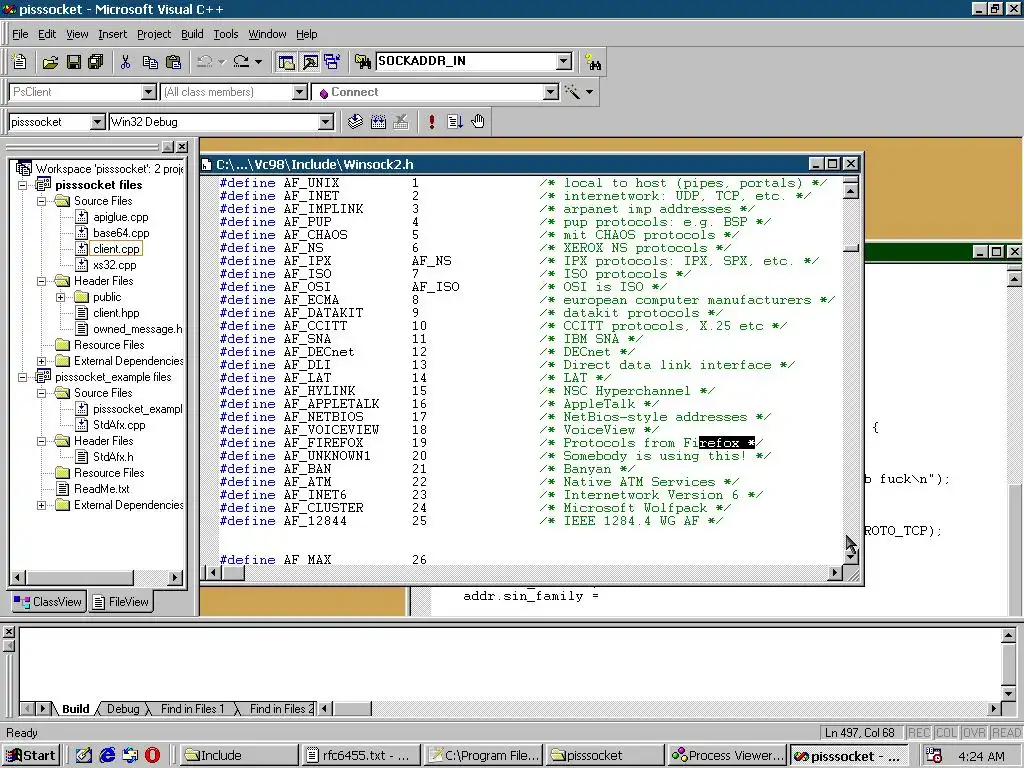Click the Cut scissors icon
1024x768 pixels.
click(x=125, y=62)
